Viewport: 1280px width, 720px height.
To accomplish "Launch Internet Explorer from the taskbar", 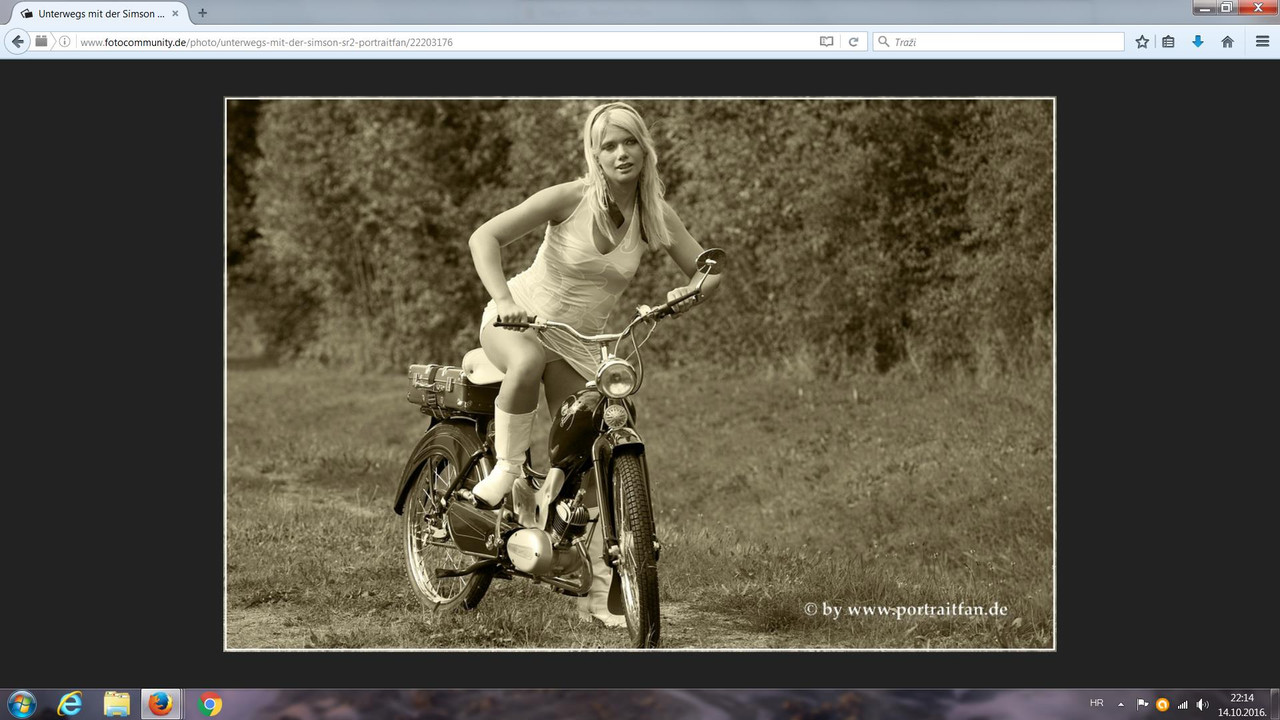I will click(x=70, y=704).
